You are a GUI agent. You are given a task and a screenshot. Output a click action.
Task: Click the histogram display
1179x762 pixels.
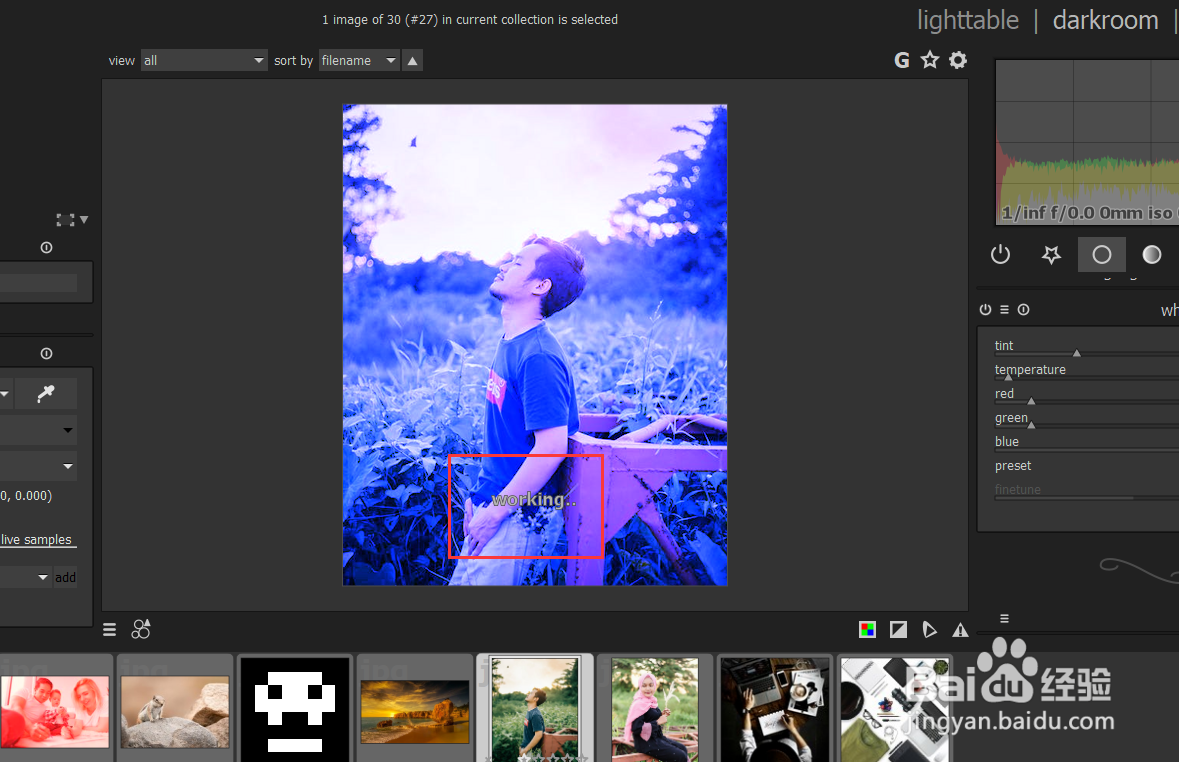pos(1087,143)
